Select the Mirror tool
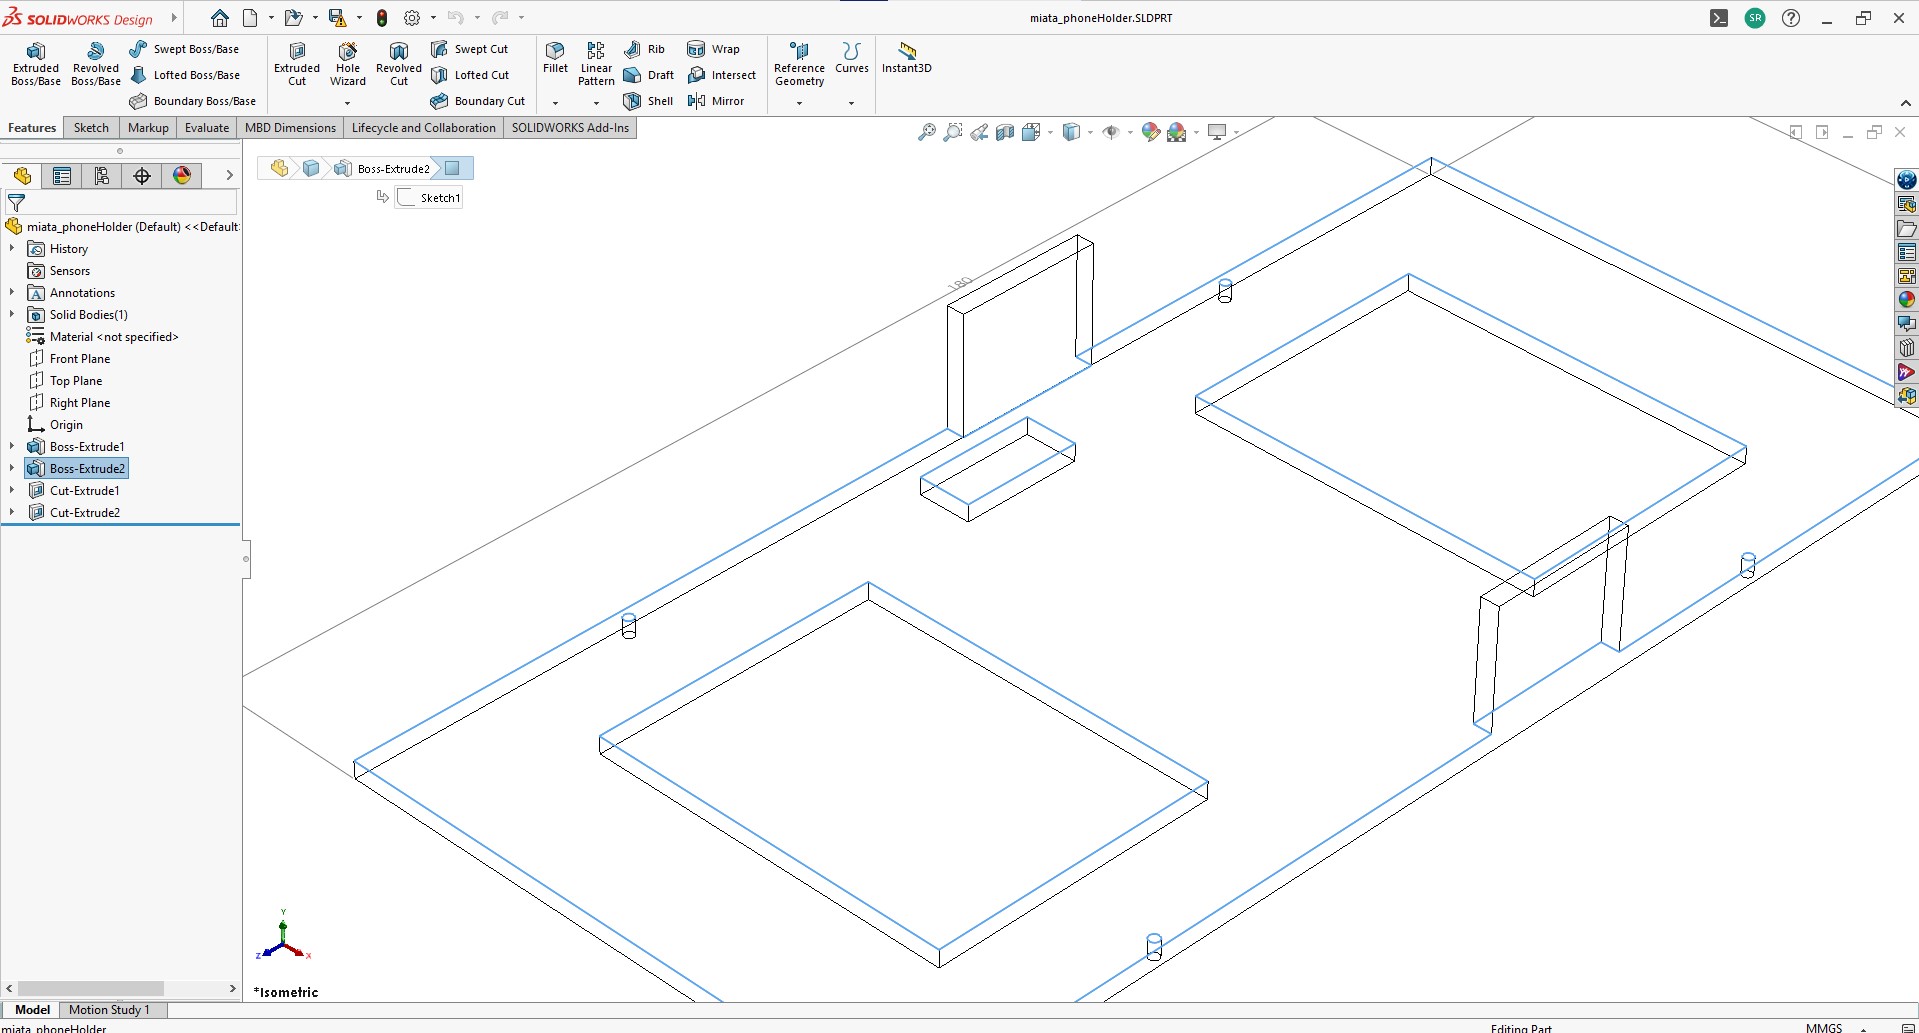 715,101
